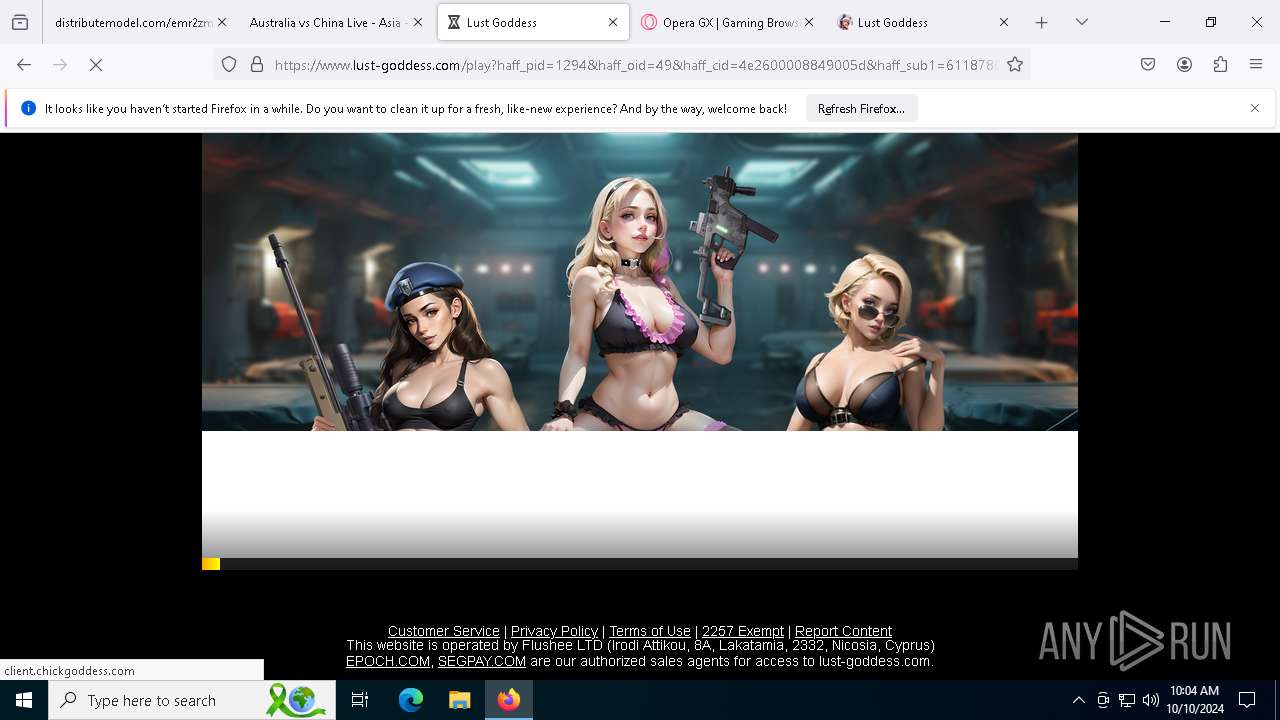Bookmark this page with star
The width and height of the screenshot is (1280, 720).
(1015, 64)
